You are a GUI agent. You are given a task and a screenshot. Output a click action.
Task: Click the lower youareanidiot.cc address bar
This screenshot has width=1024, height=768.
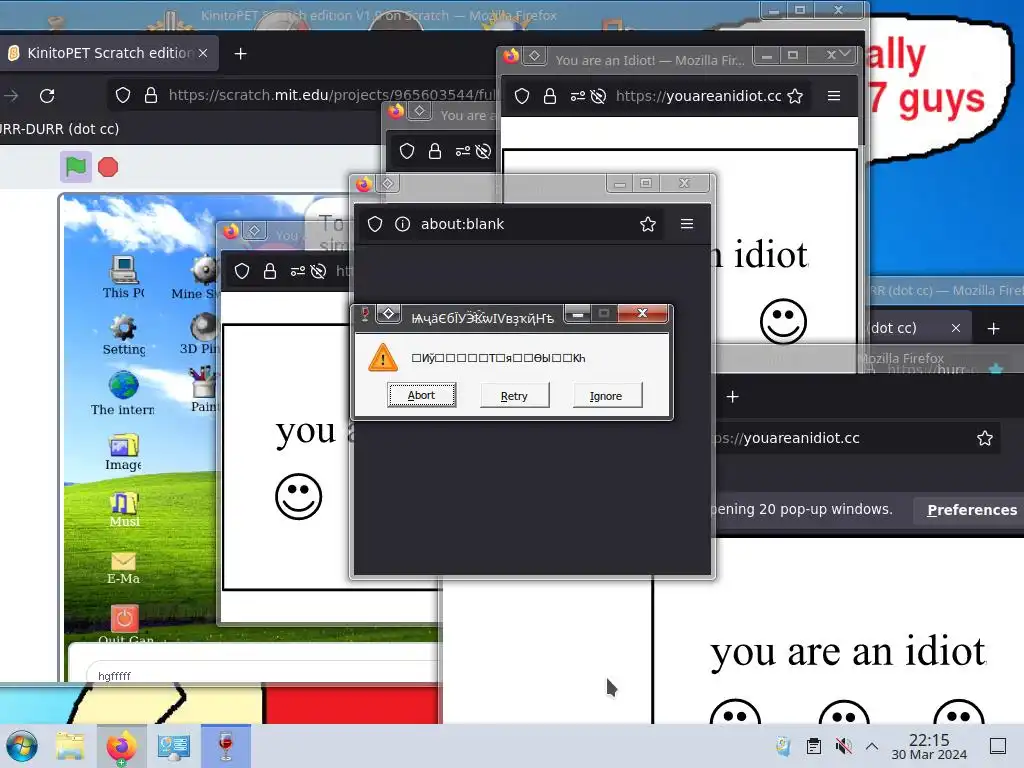(856, 438)
